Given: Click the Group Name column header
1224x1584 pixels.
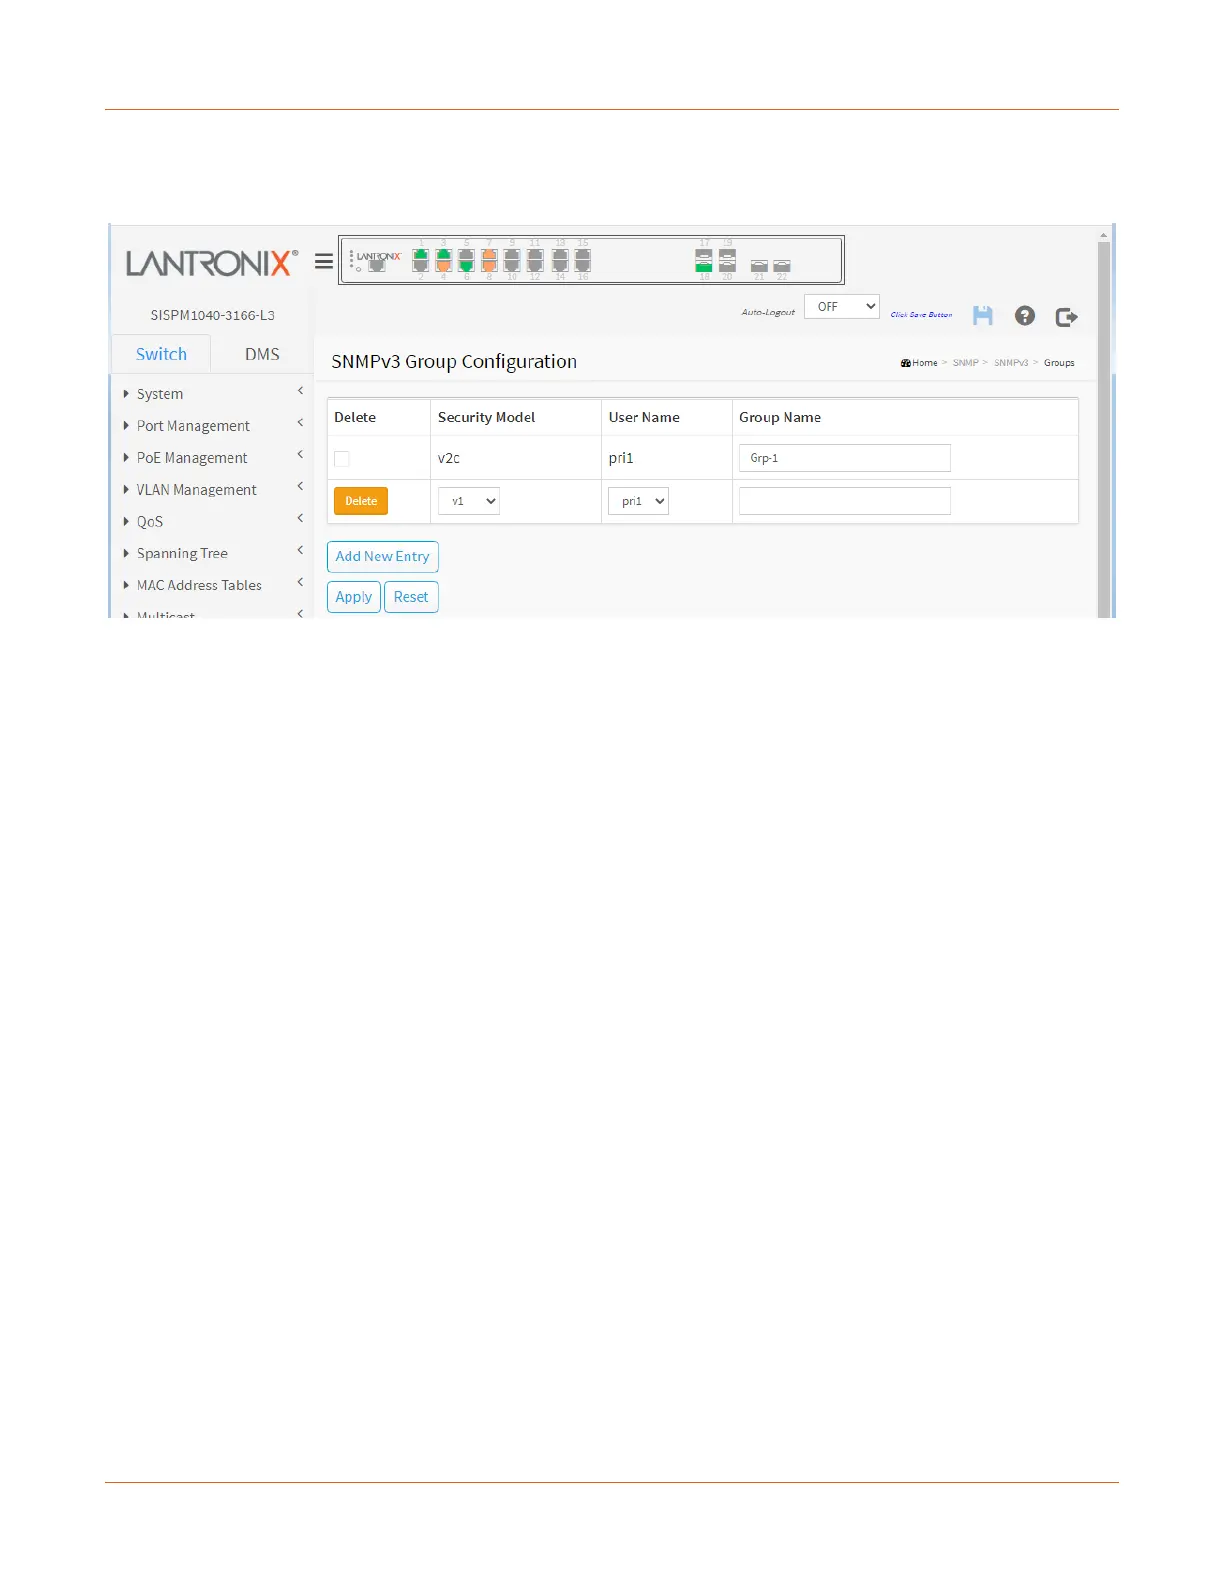Looking at the screenshot, I should click(x=780, y=417).
